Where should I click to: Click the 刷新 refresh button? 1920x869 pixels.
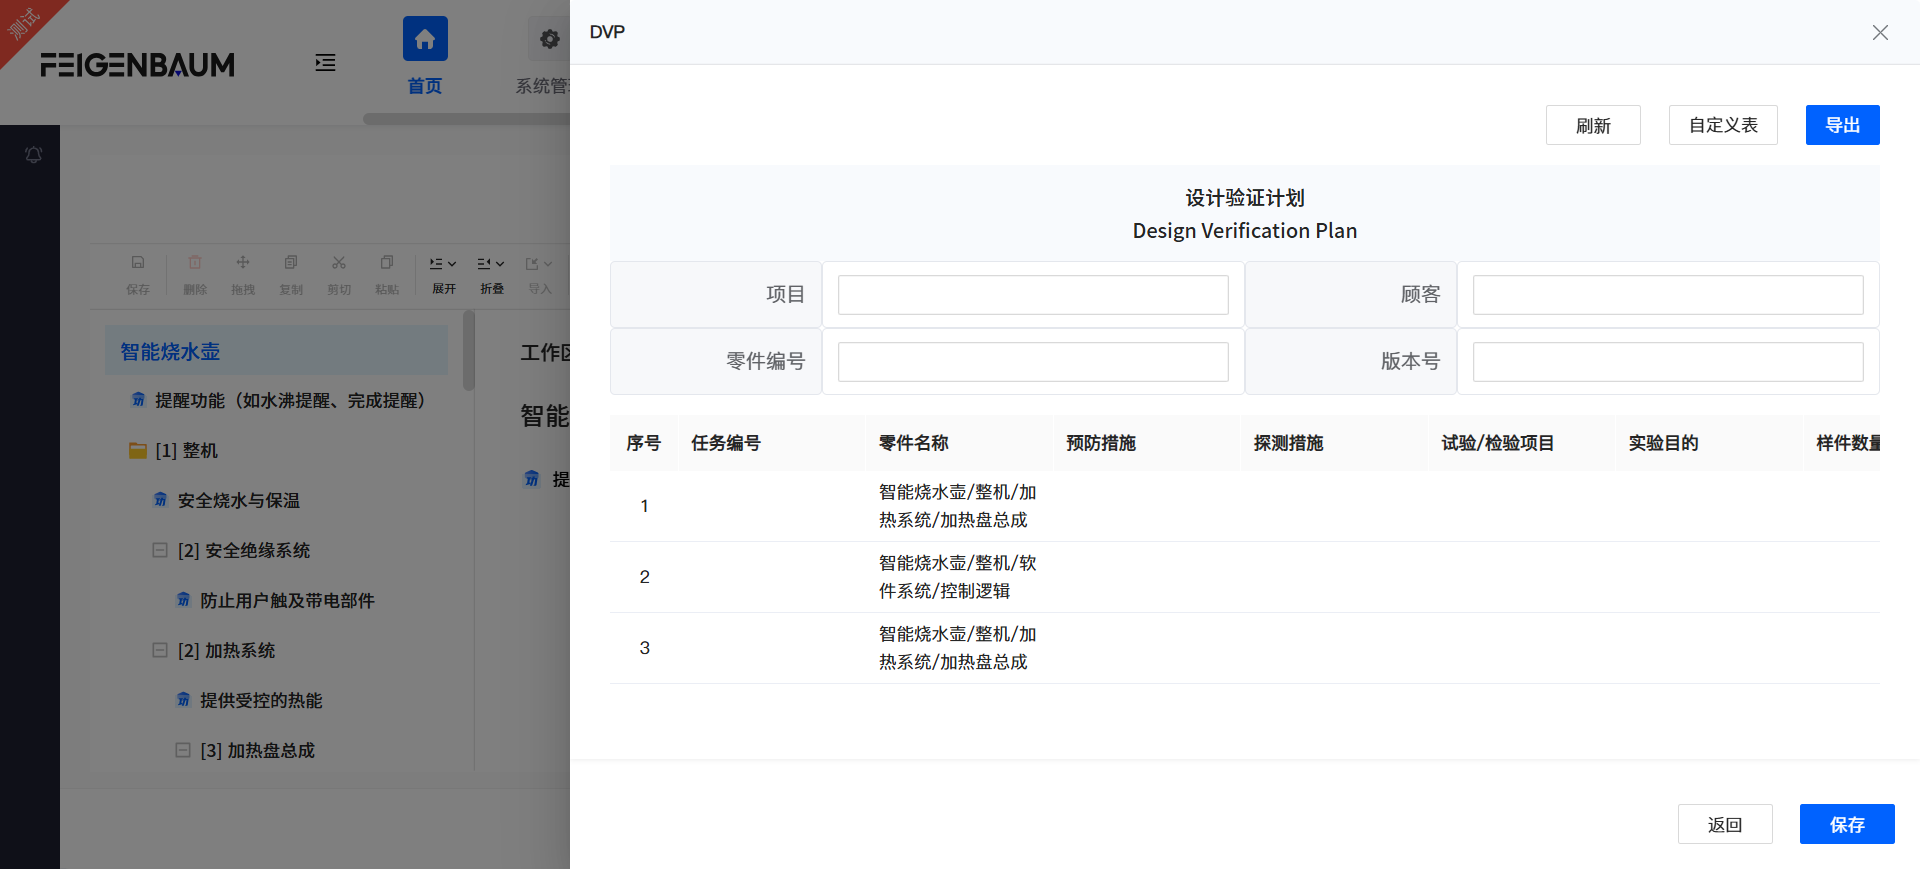click(1593, 125)
